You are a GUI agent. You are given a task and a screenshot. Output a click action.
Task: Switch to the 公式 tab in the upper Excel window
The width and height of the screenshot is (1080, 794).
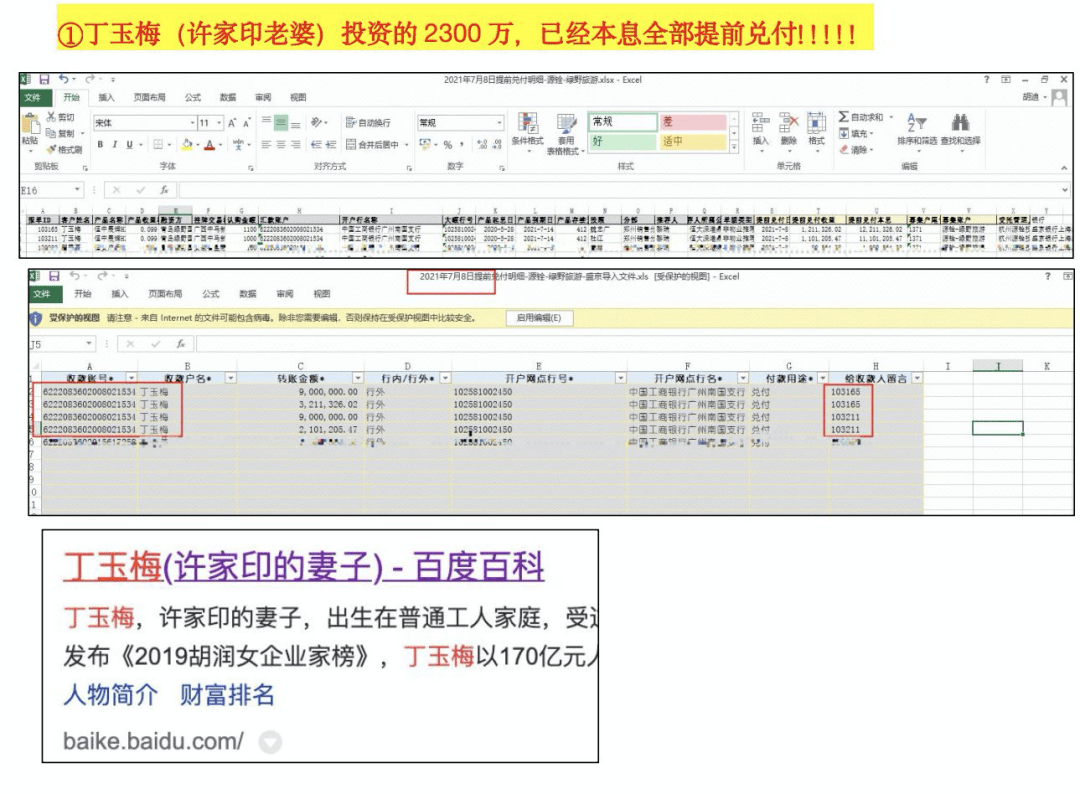(x=193, y=98)
